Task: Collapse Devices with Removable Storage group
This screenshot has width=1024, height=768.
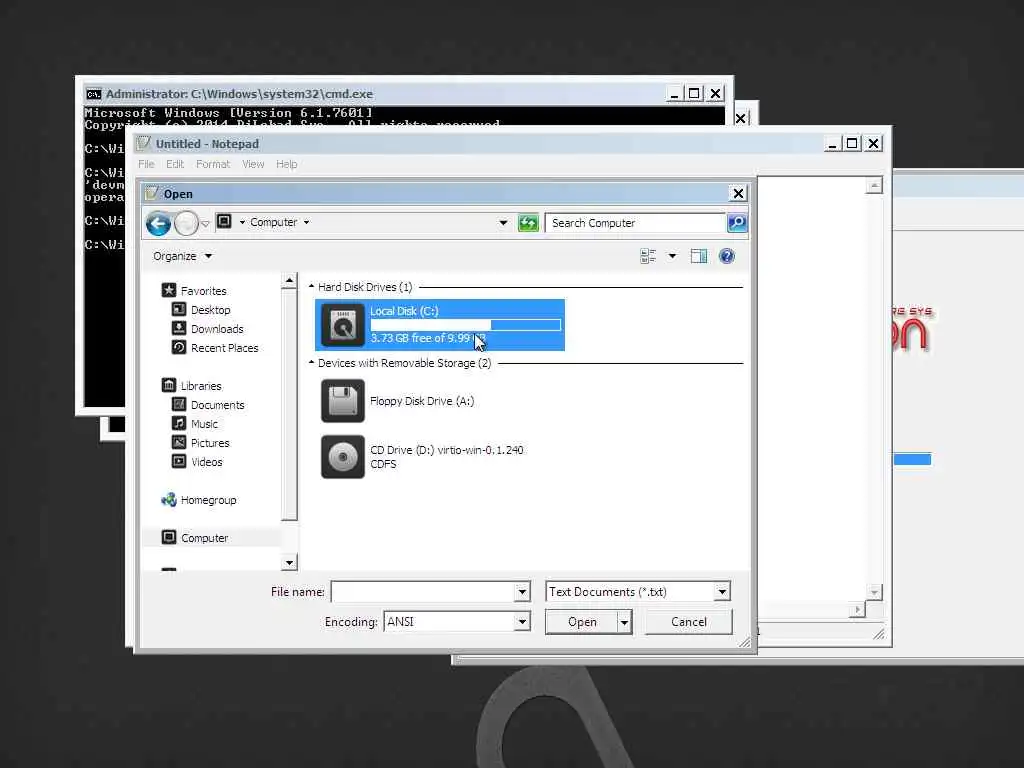Action: click(x=311, y=362)
